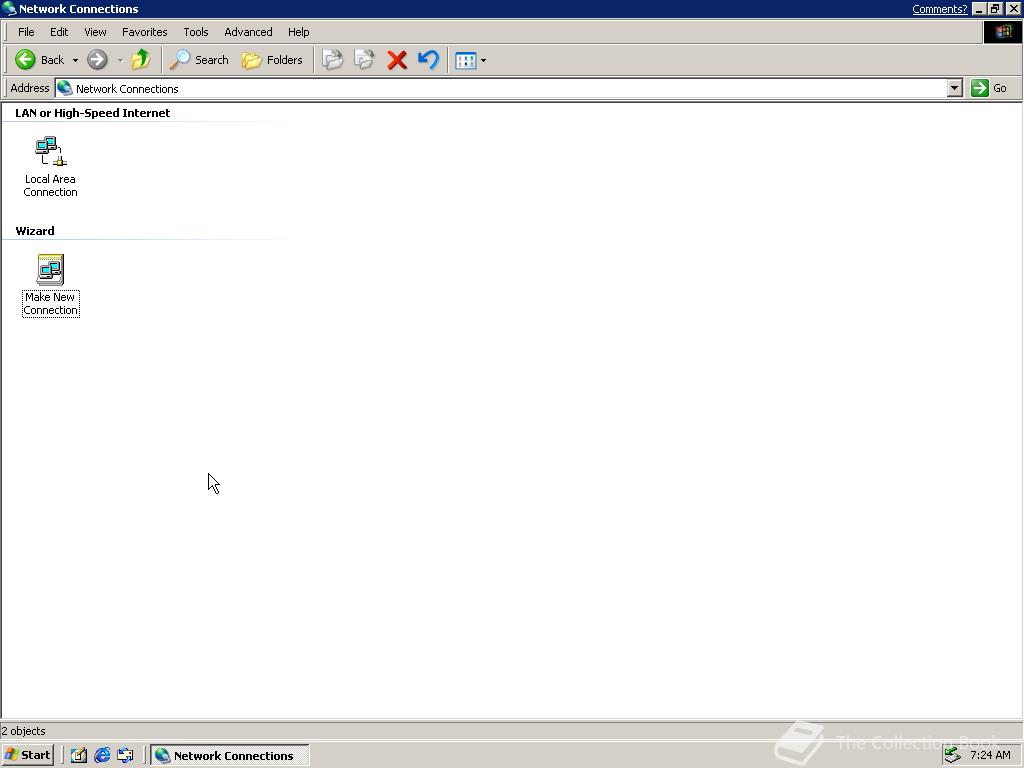Viewport: 1024px width, 768px height.
Task: Click the Network Connections title bar icon
Action: [x=9, y=9]
